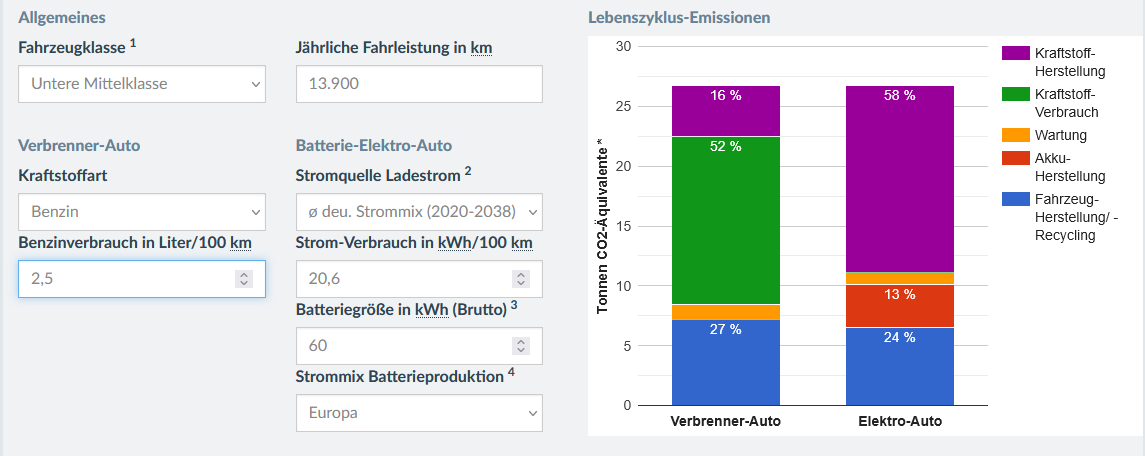Click footnote 4 next to Strommix Batterieproduktion
Screen dimensions: 1145x456
(x=511, y=372)
